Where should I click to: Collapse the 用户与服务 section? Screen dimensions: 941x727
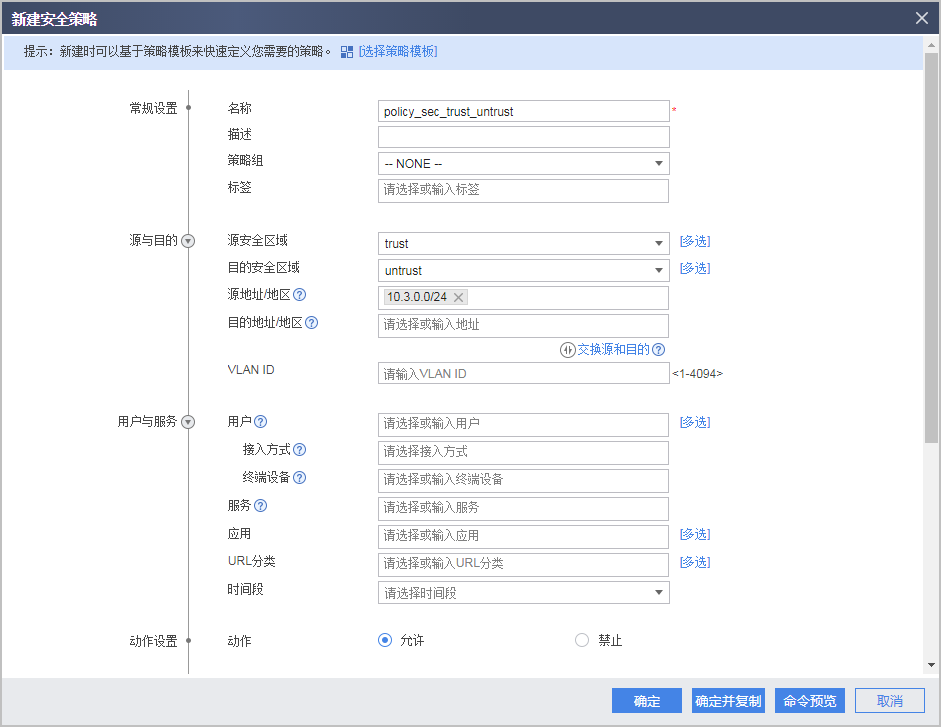click(x=189, y=421)
